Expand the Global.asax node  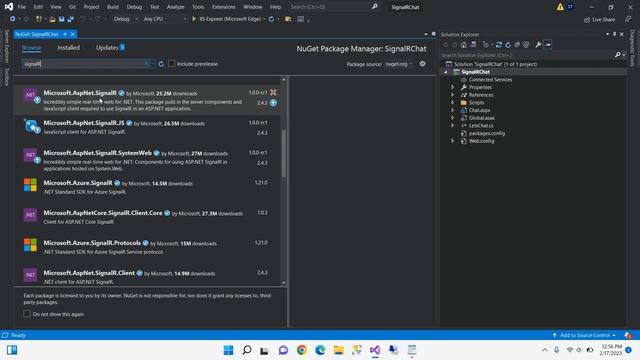(452, 118)
